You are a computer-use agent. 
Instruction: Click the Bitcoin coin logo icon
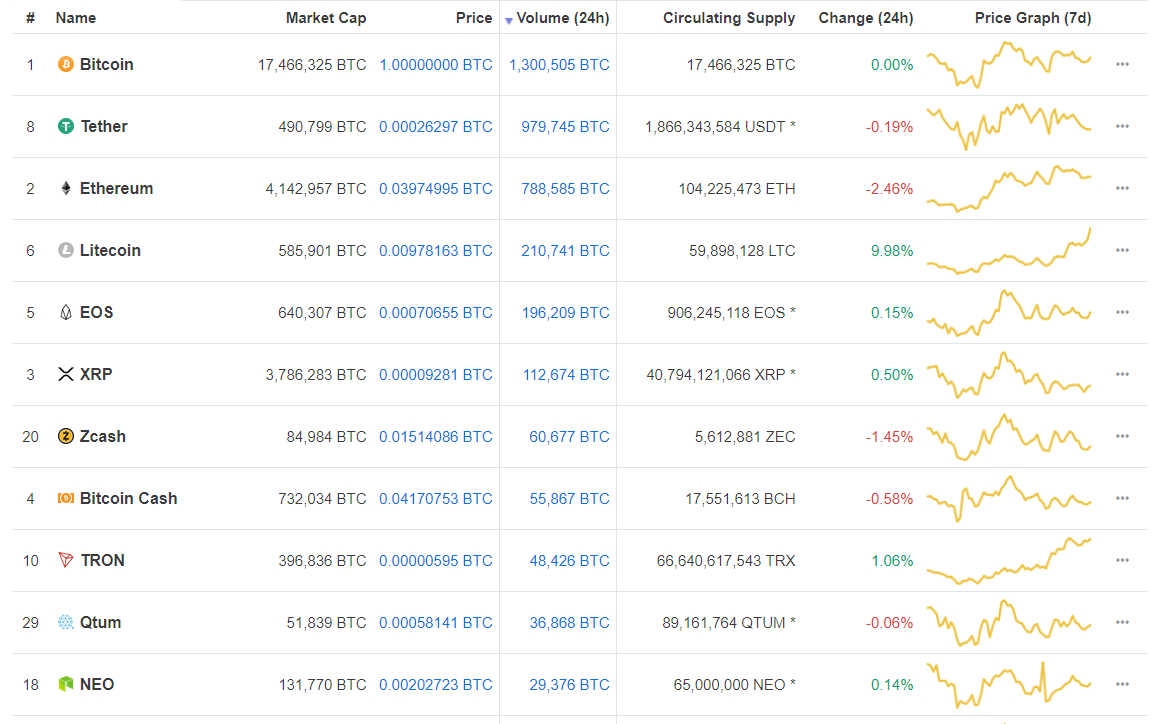coord(66,65)
